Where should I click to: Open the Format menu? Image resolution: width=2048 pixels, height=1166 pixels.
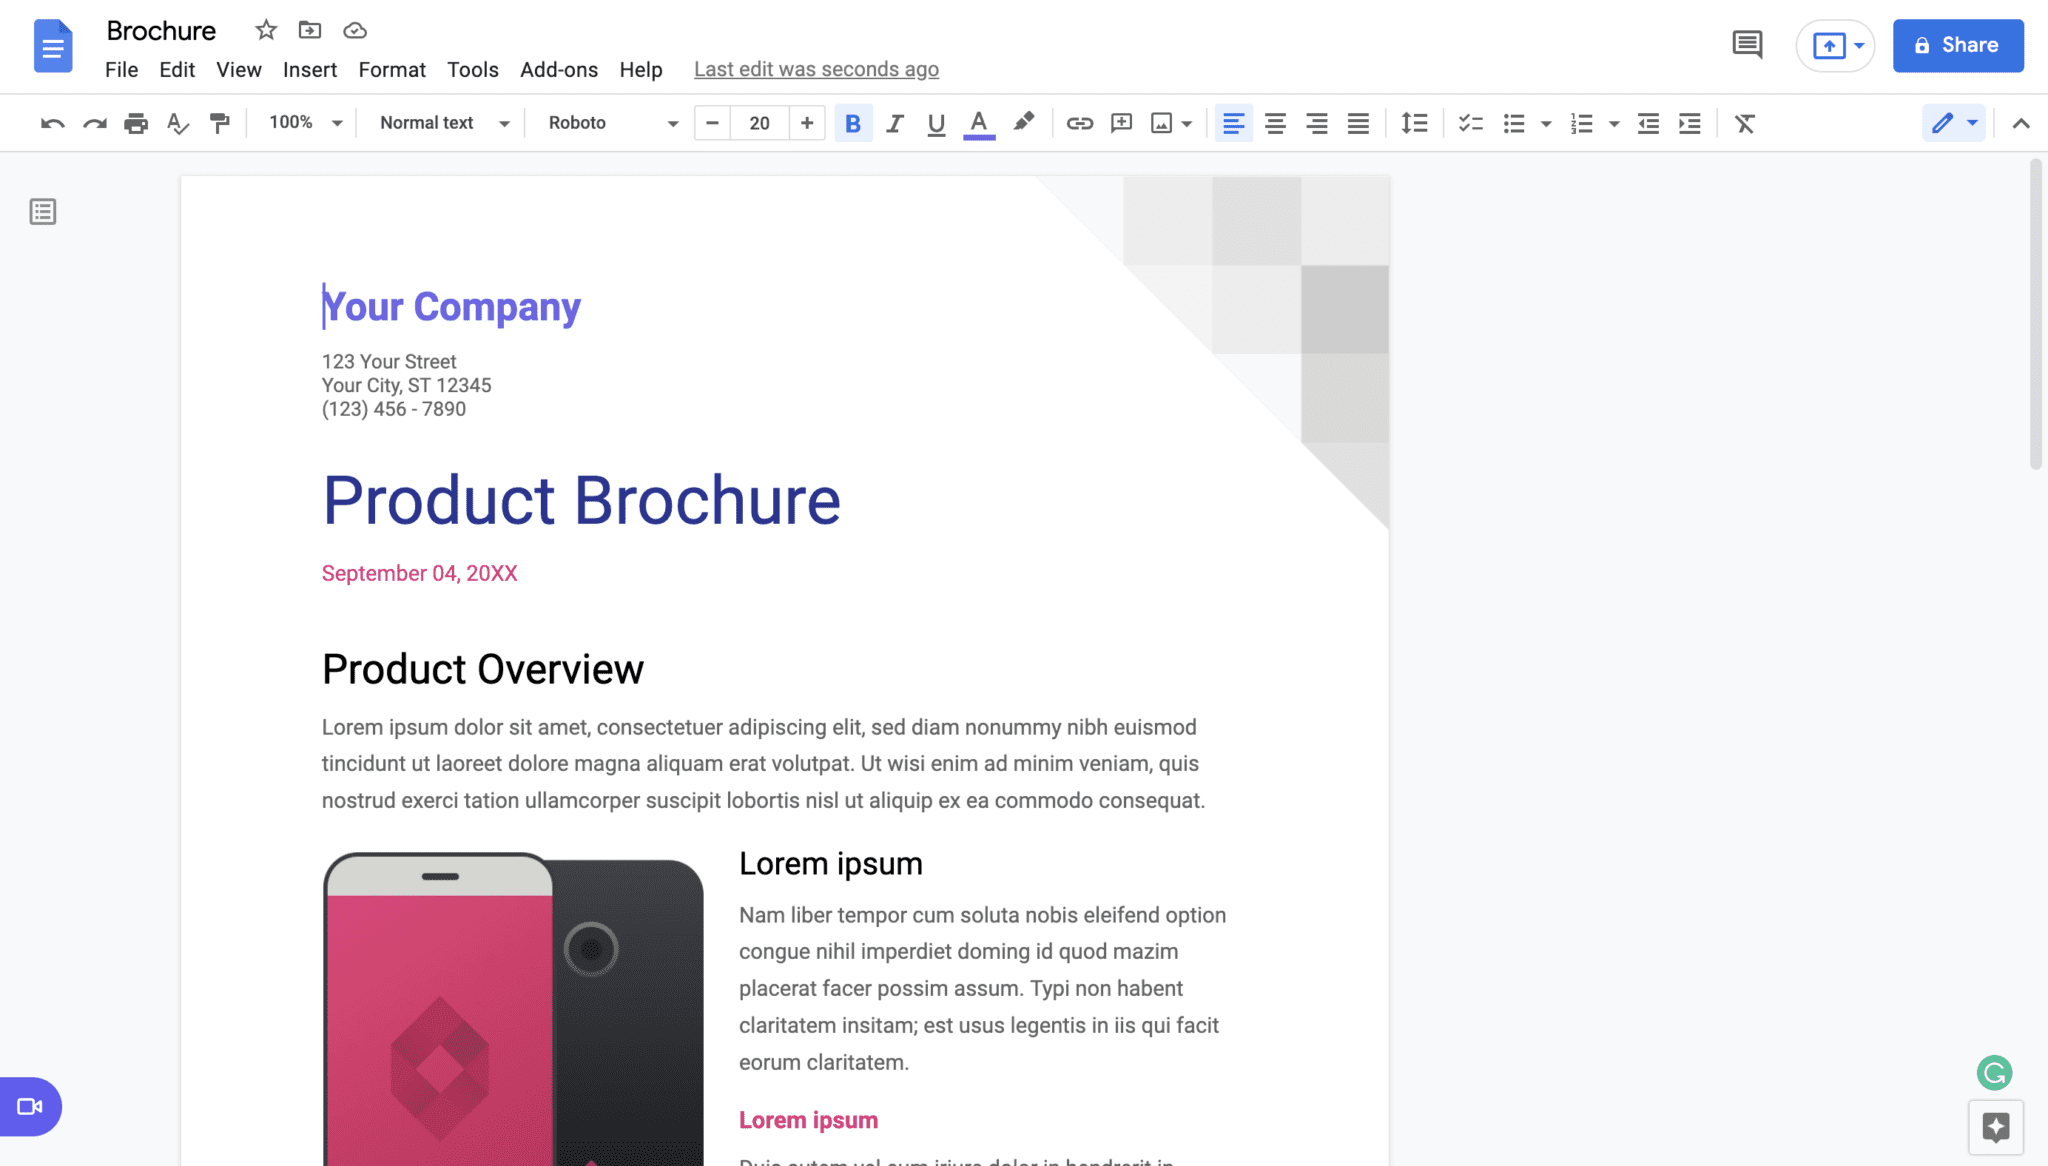click(x=392, y=69)
